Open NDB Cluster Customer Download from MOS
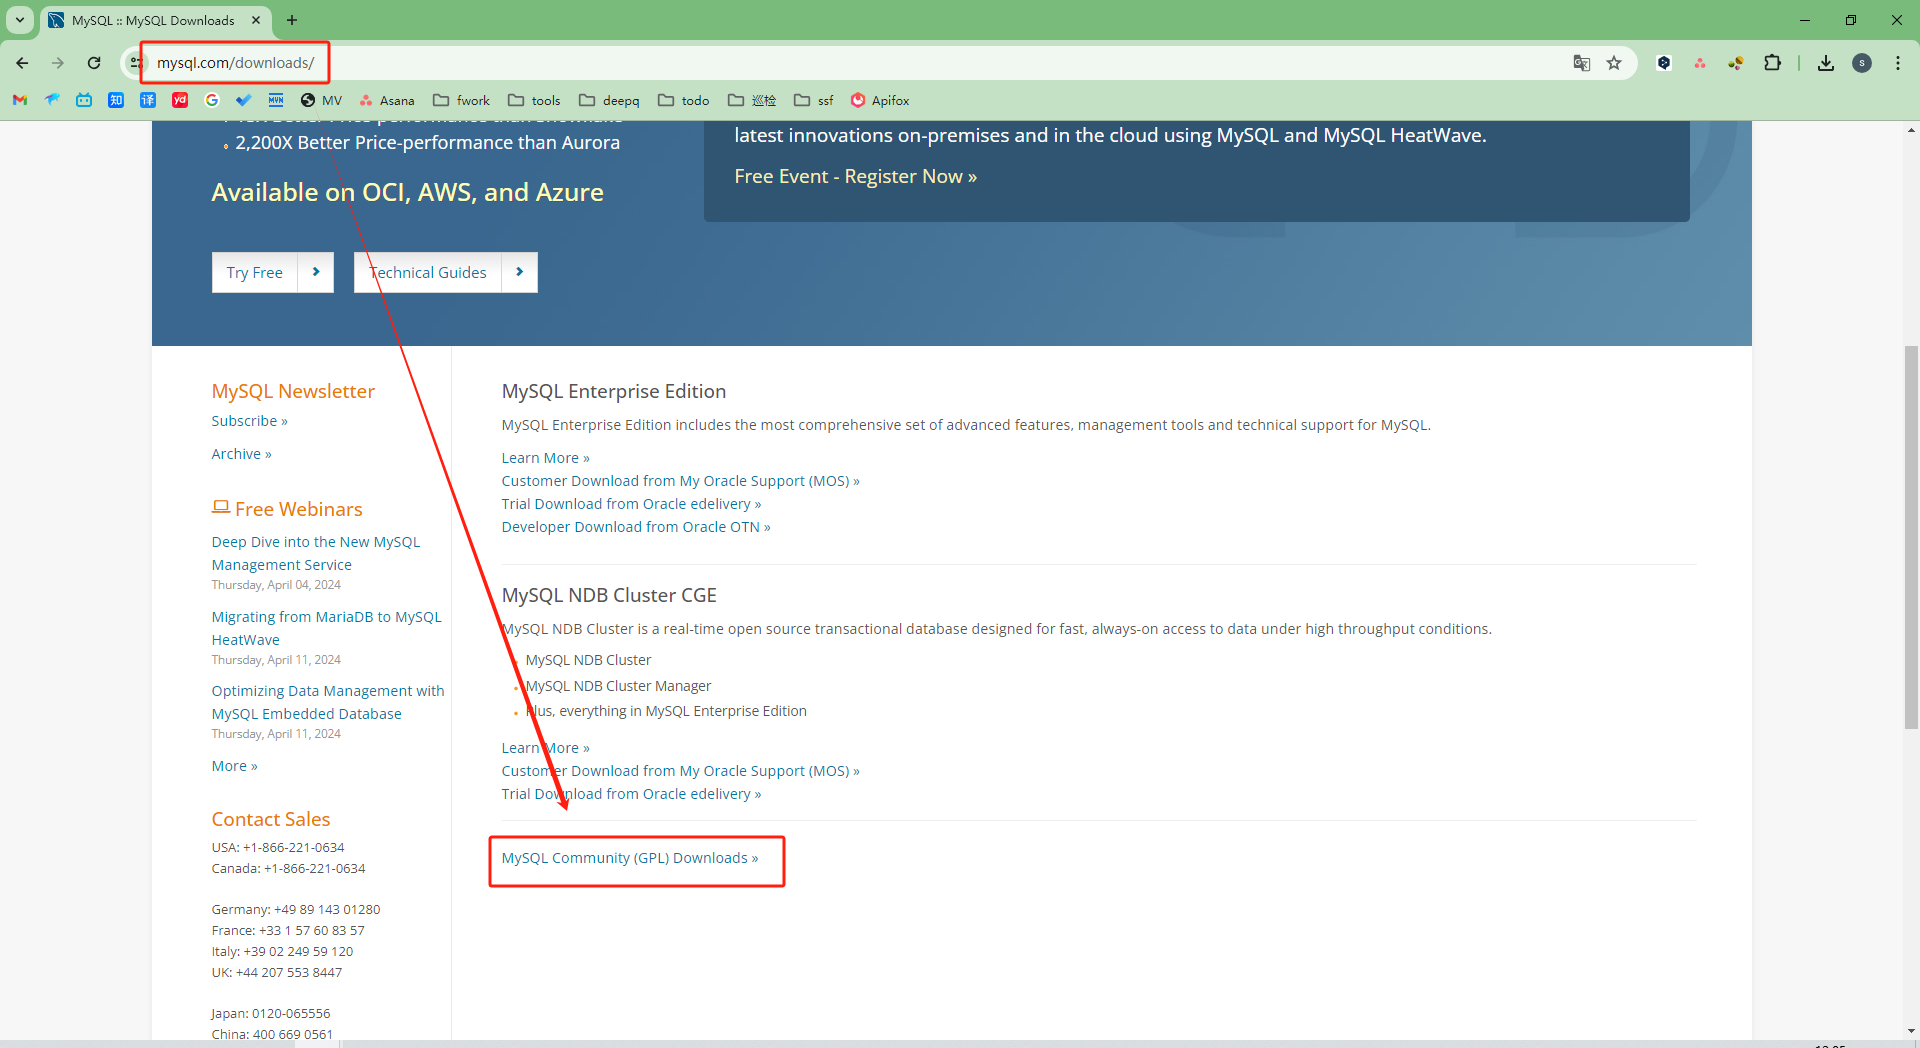This screenshot has height=1048, width=1920. click(681, 771)
